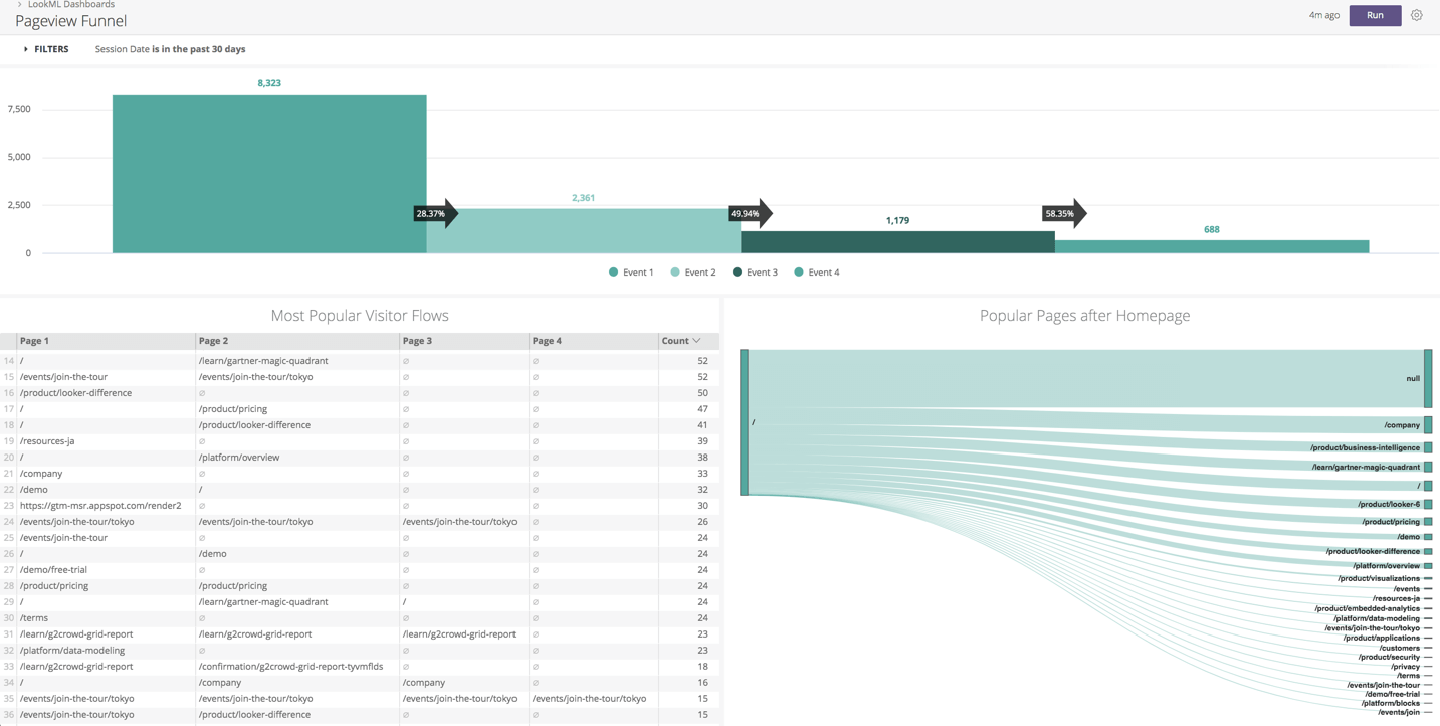Click Pageview Funnel dashboard title

click(x=71, y=21)
